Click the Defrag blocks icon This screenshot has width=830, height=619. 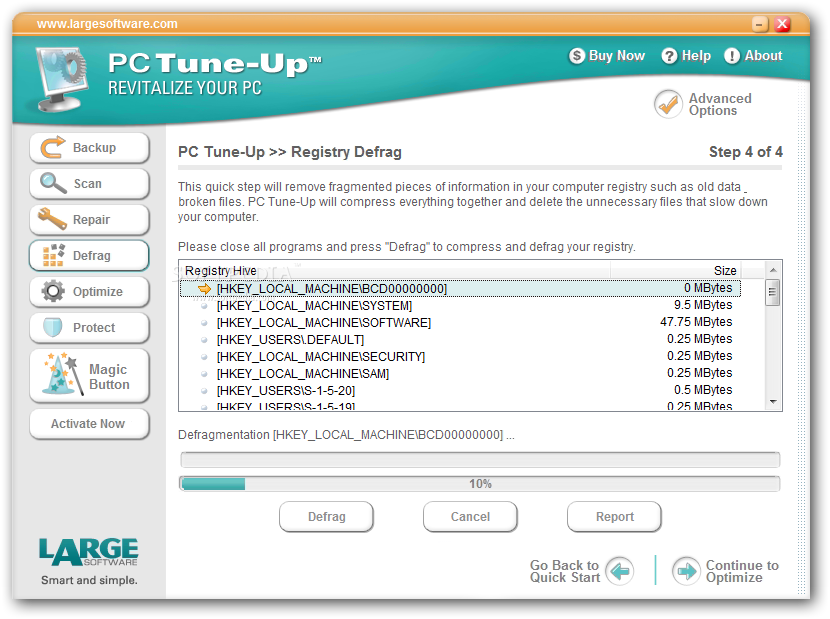[x=53, y=255]
